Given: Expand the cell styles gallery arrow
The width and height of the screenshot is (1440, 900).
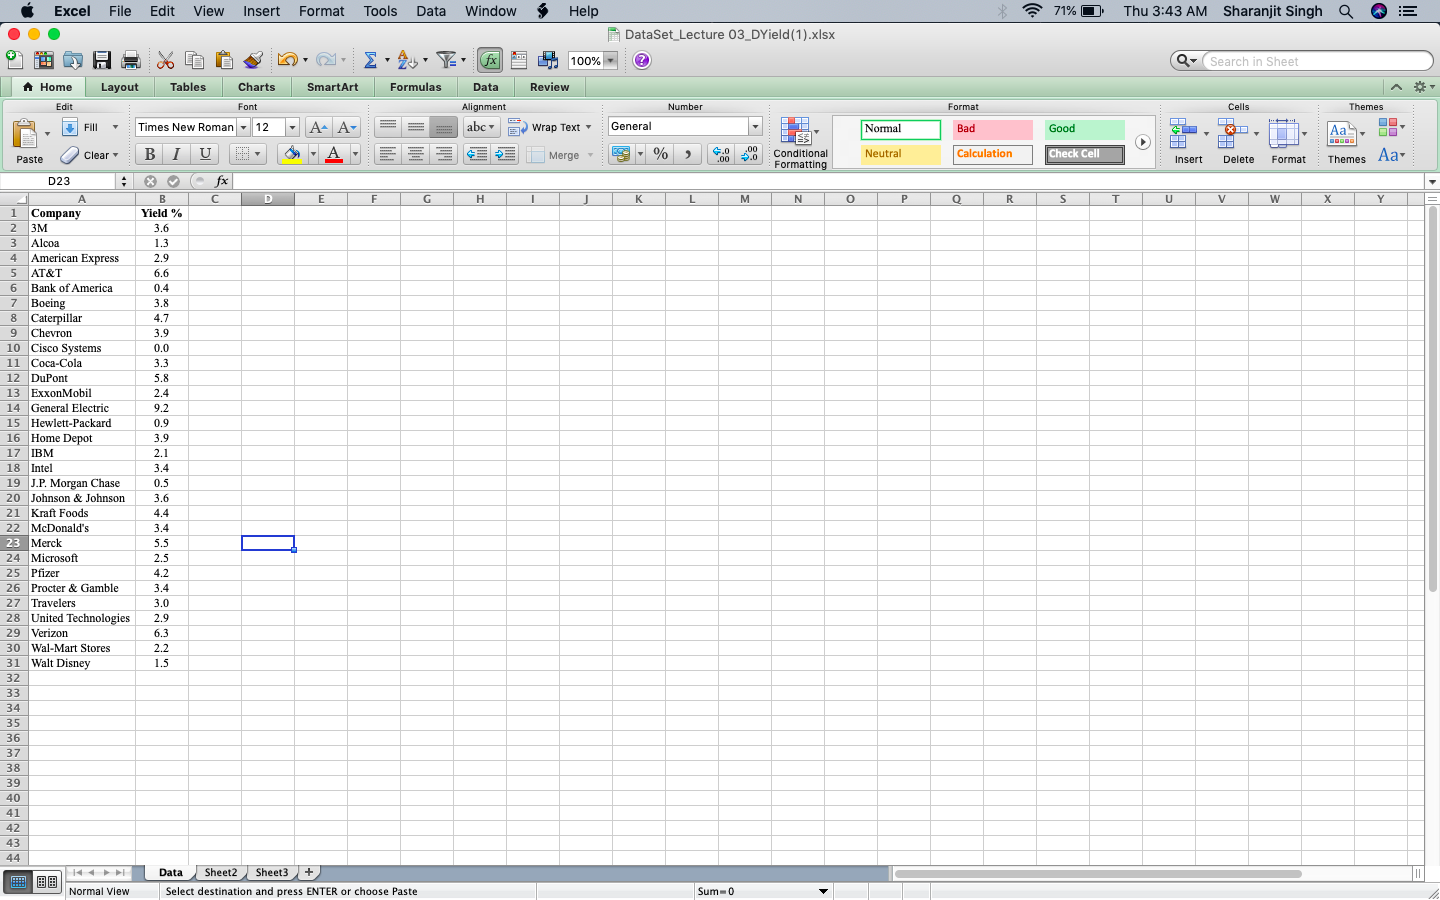Looking at the screenshot, I should 1142,142.
